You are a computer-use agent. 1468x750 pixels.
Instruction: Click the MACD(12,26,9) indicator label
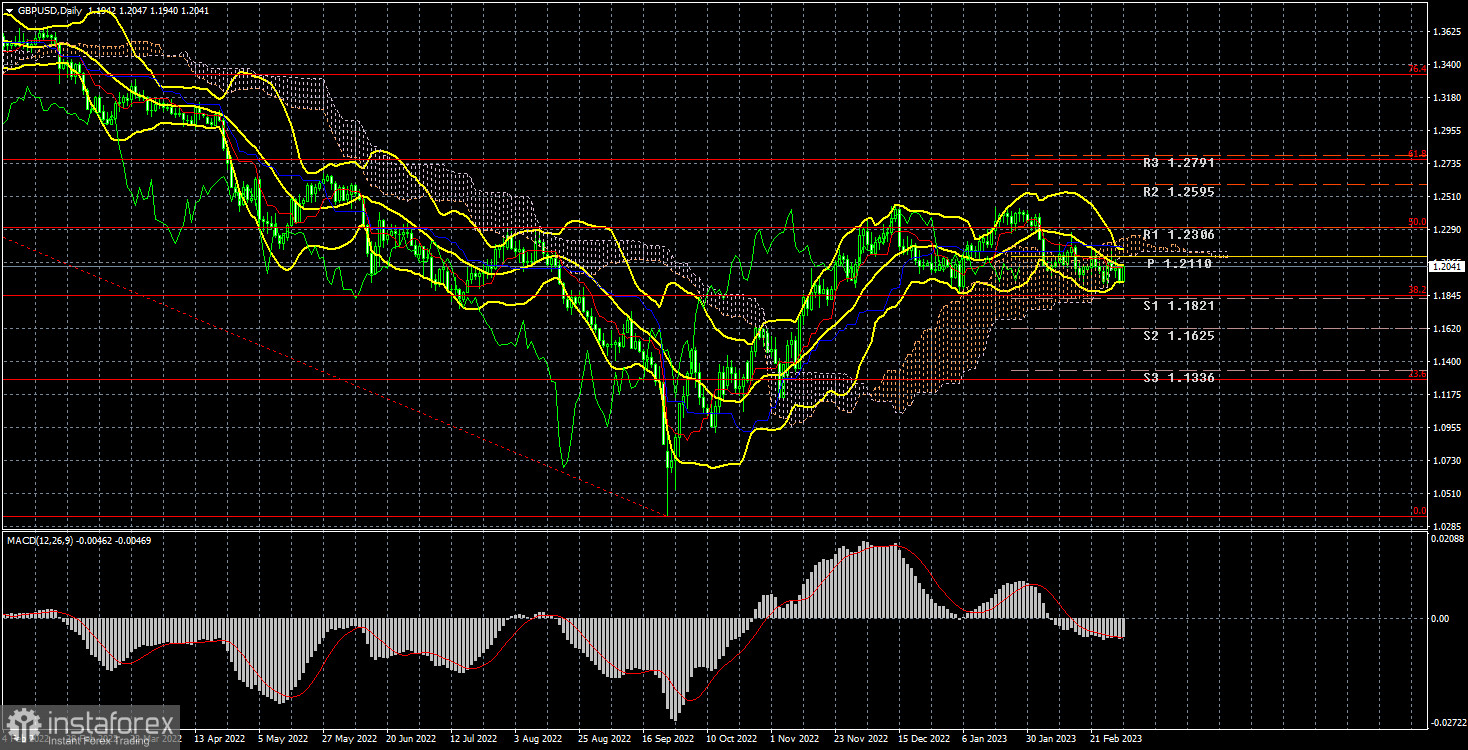(x=42, y=541)
